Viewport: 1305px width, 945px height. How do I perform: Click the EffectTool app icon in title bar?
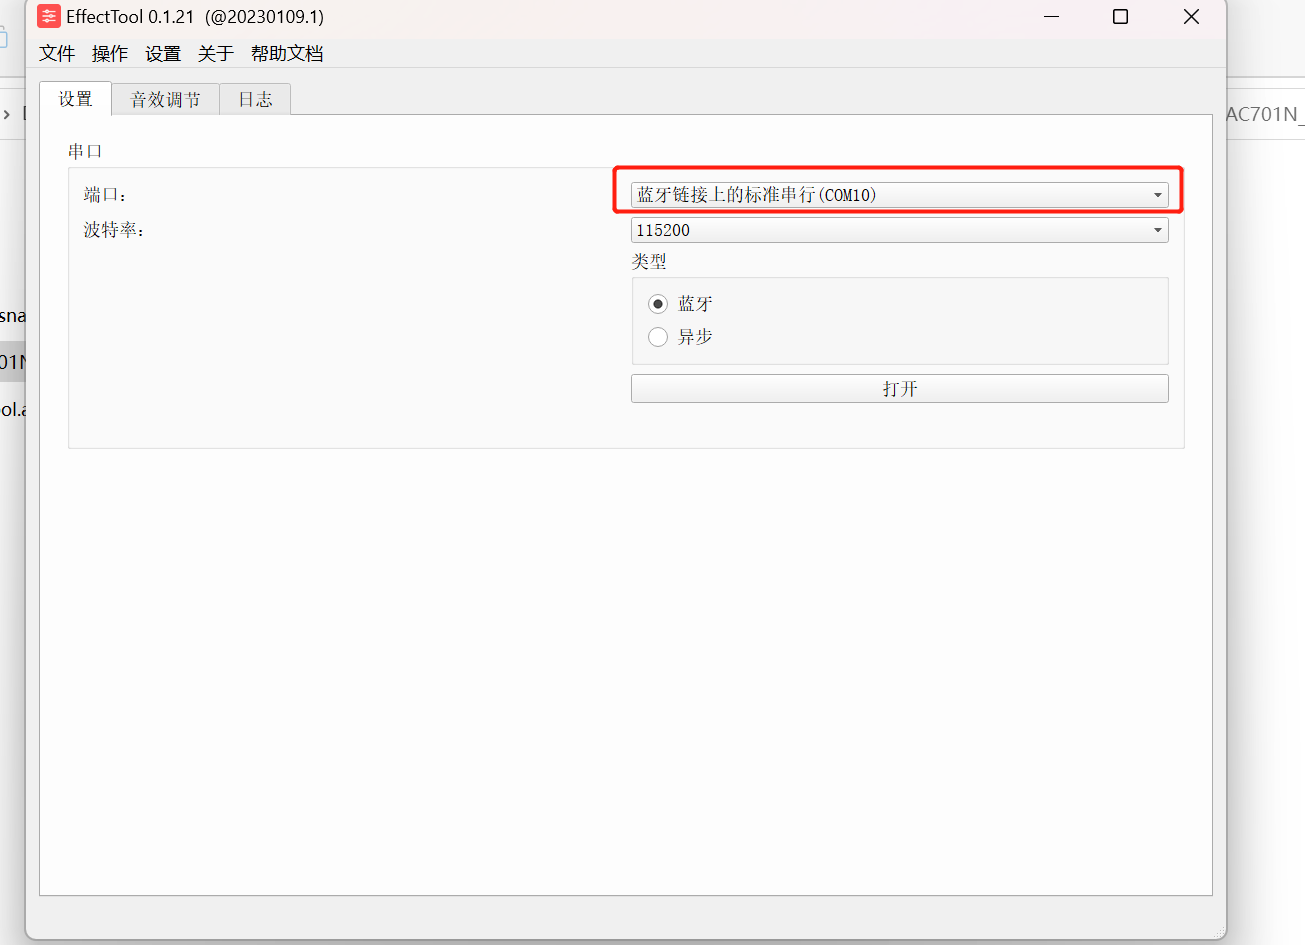coord(48,16)
